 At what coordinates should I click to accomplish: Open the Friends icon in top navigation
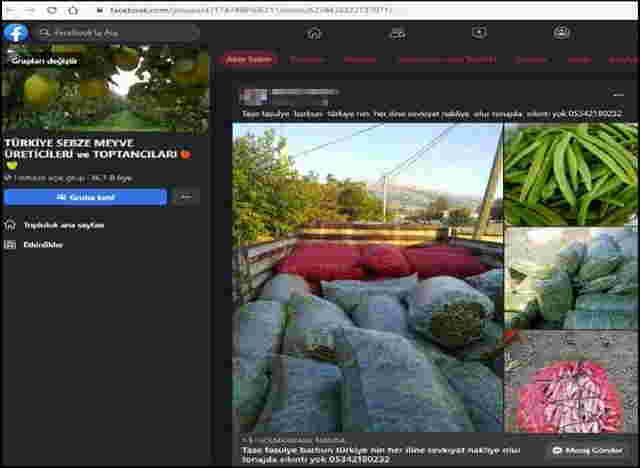pos(397,33)
